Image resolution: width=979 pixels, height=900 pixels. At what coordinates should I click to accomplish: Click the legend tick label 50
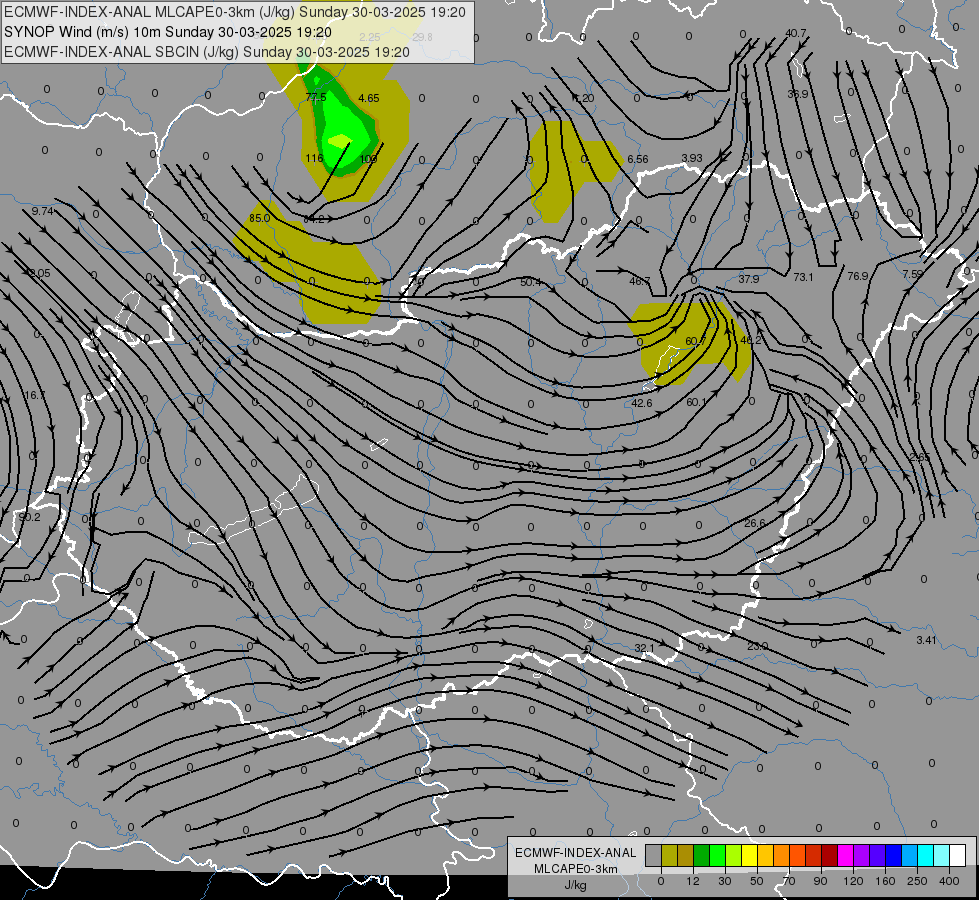click(756, 881)
